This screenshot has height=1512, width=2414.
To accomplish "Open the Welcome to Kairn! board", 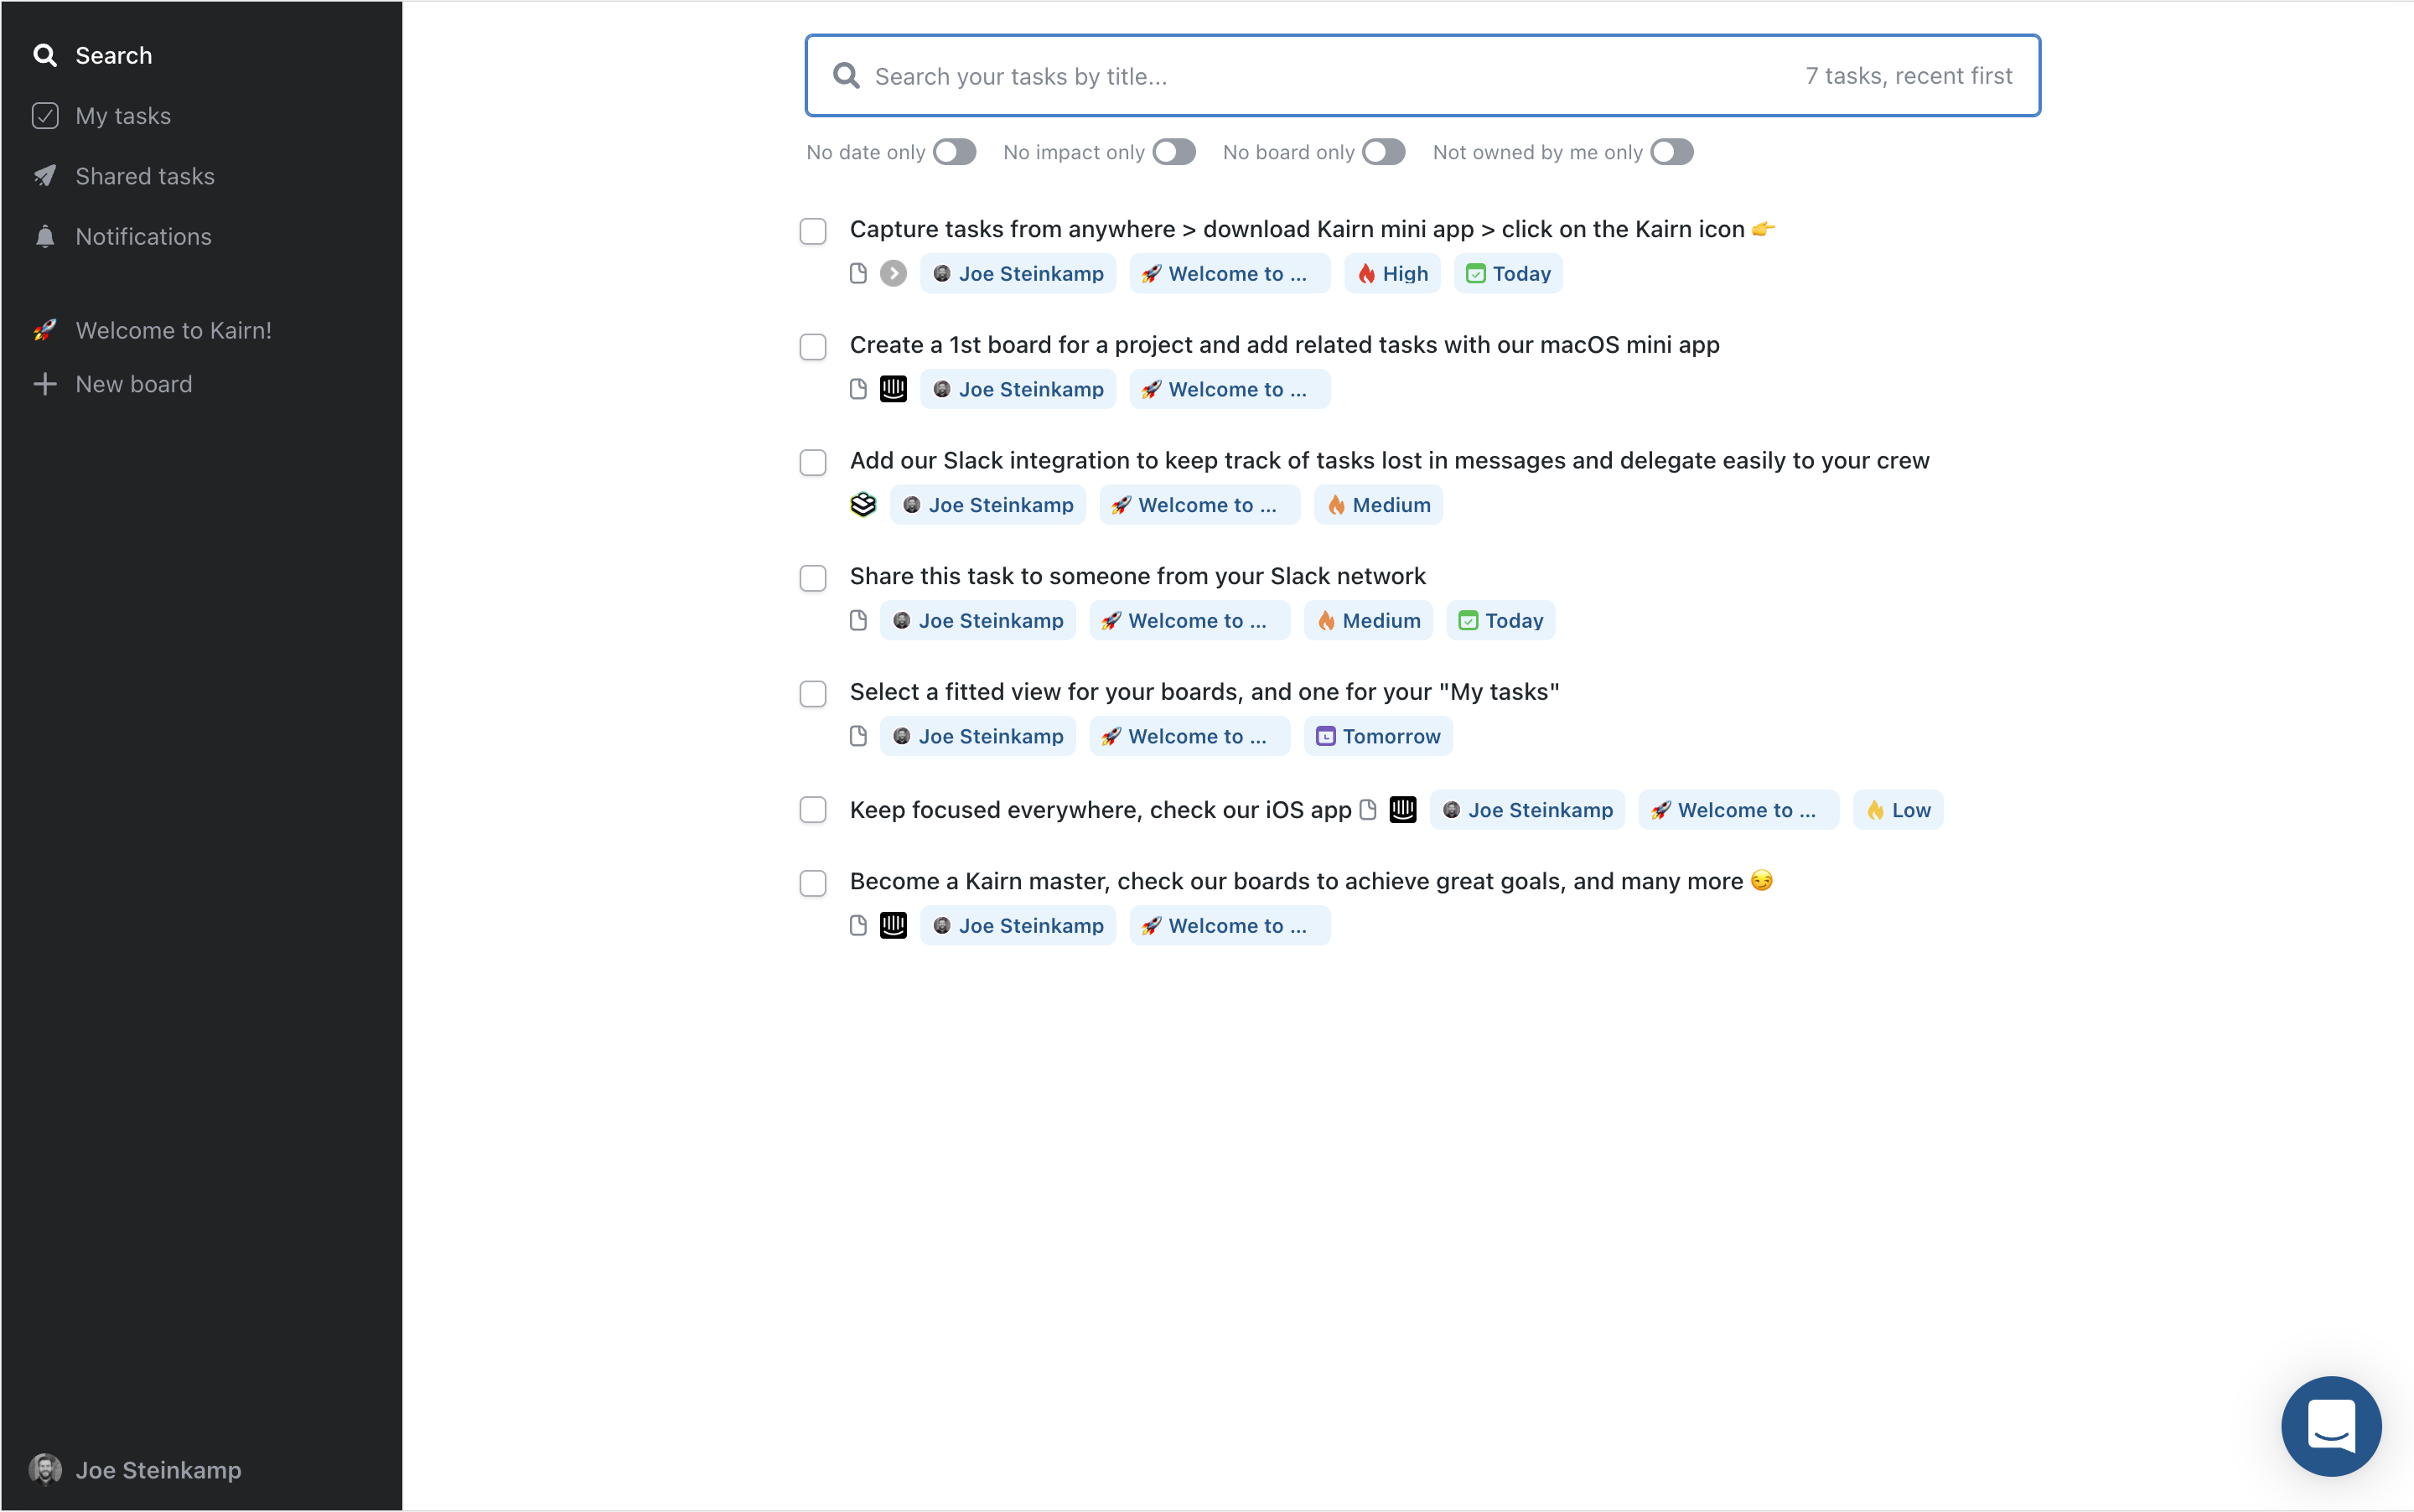I will tap(173, 330).
